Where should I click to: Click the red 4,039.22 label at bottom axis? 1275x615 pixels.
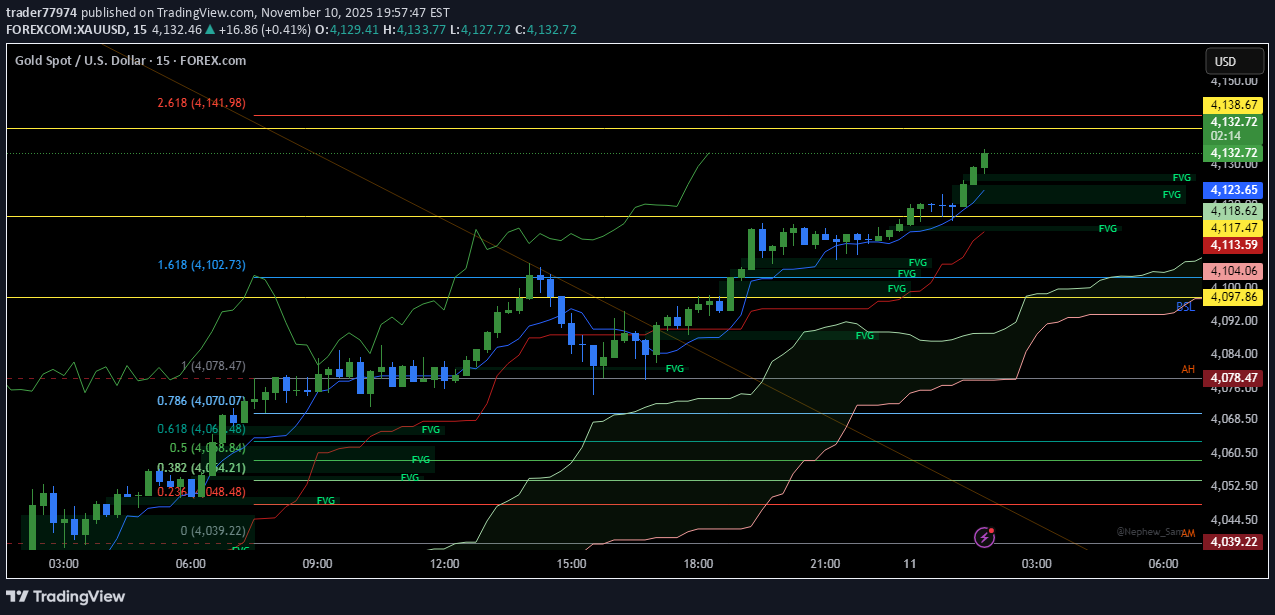click(1233, 541)
